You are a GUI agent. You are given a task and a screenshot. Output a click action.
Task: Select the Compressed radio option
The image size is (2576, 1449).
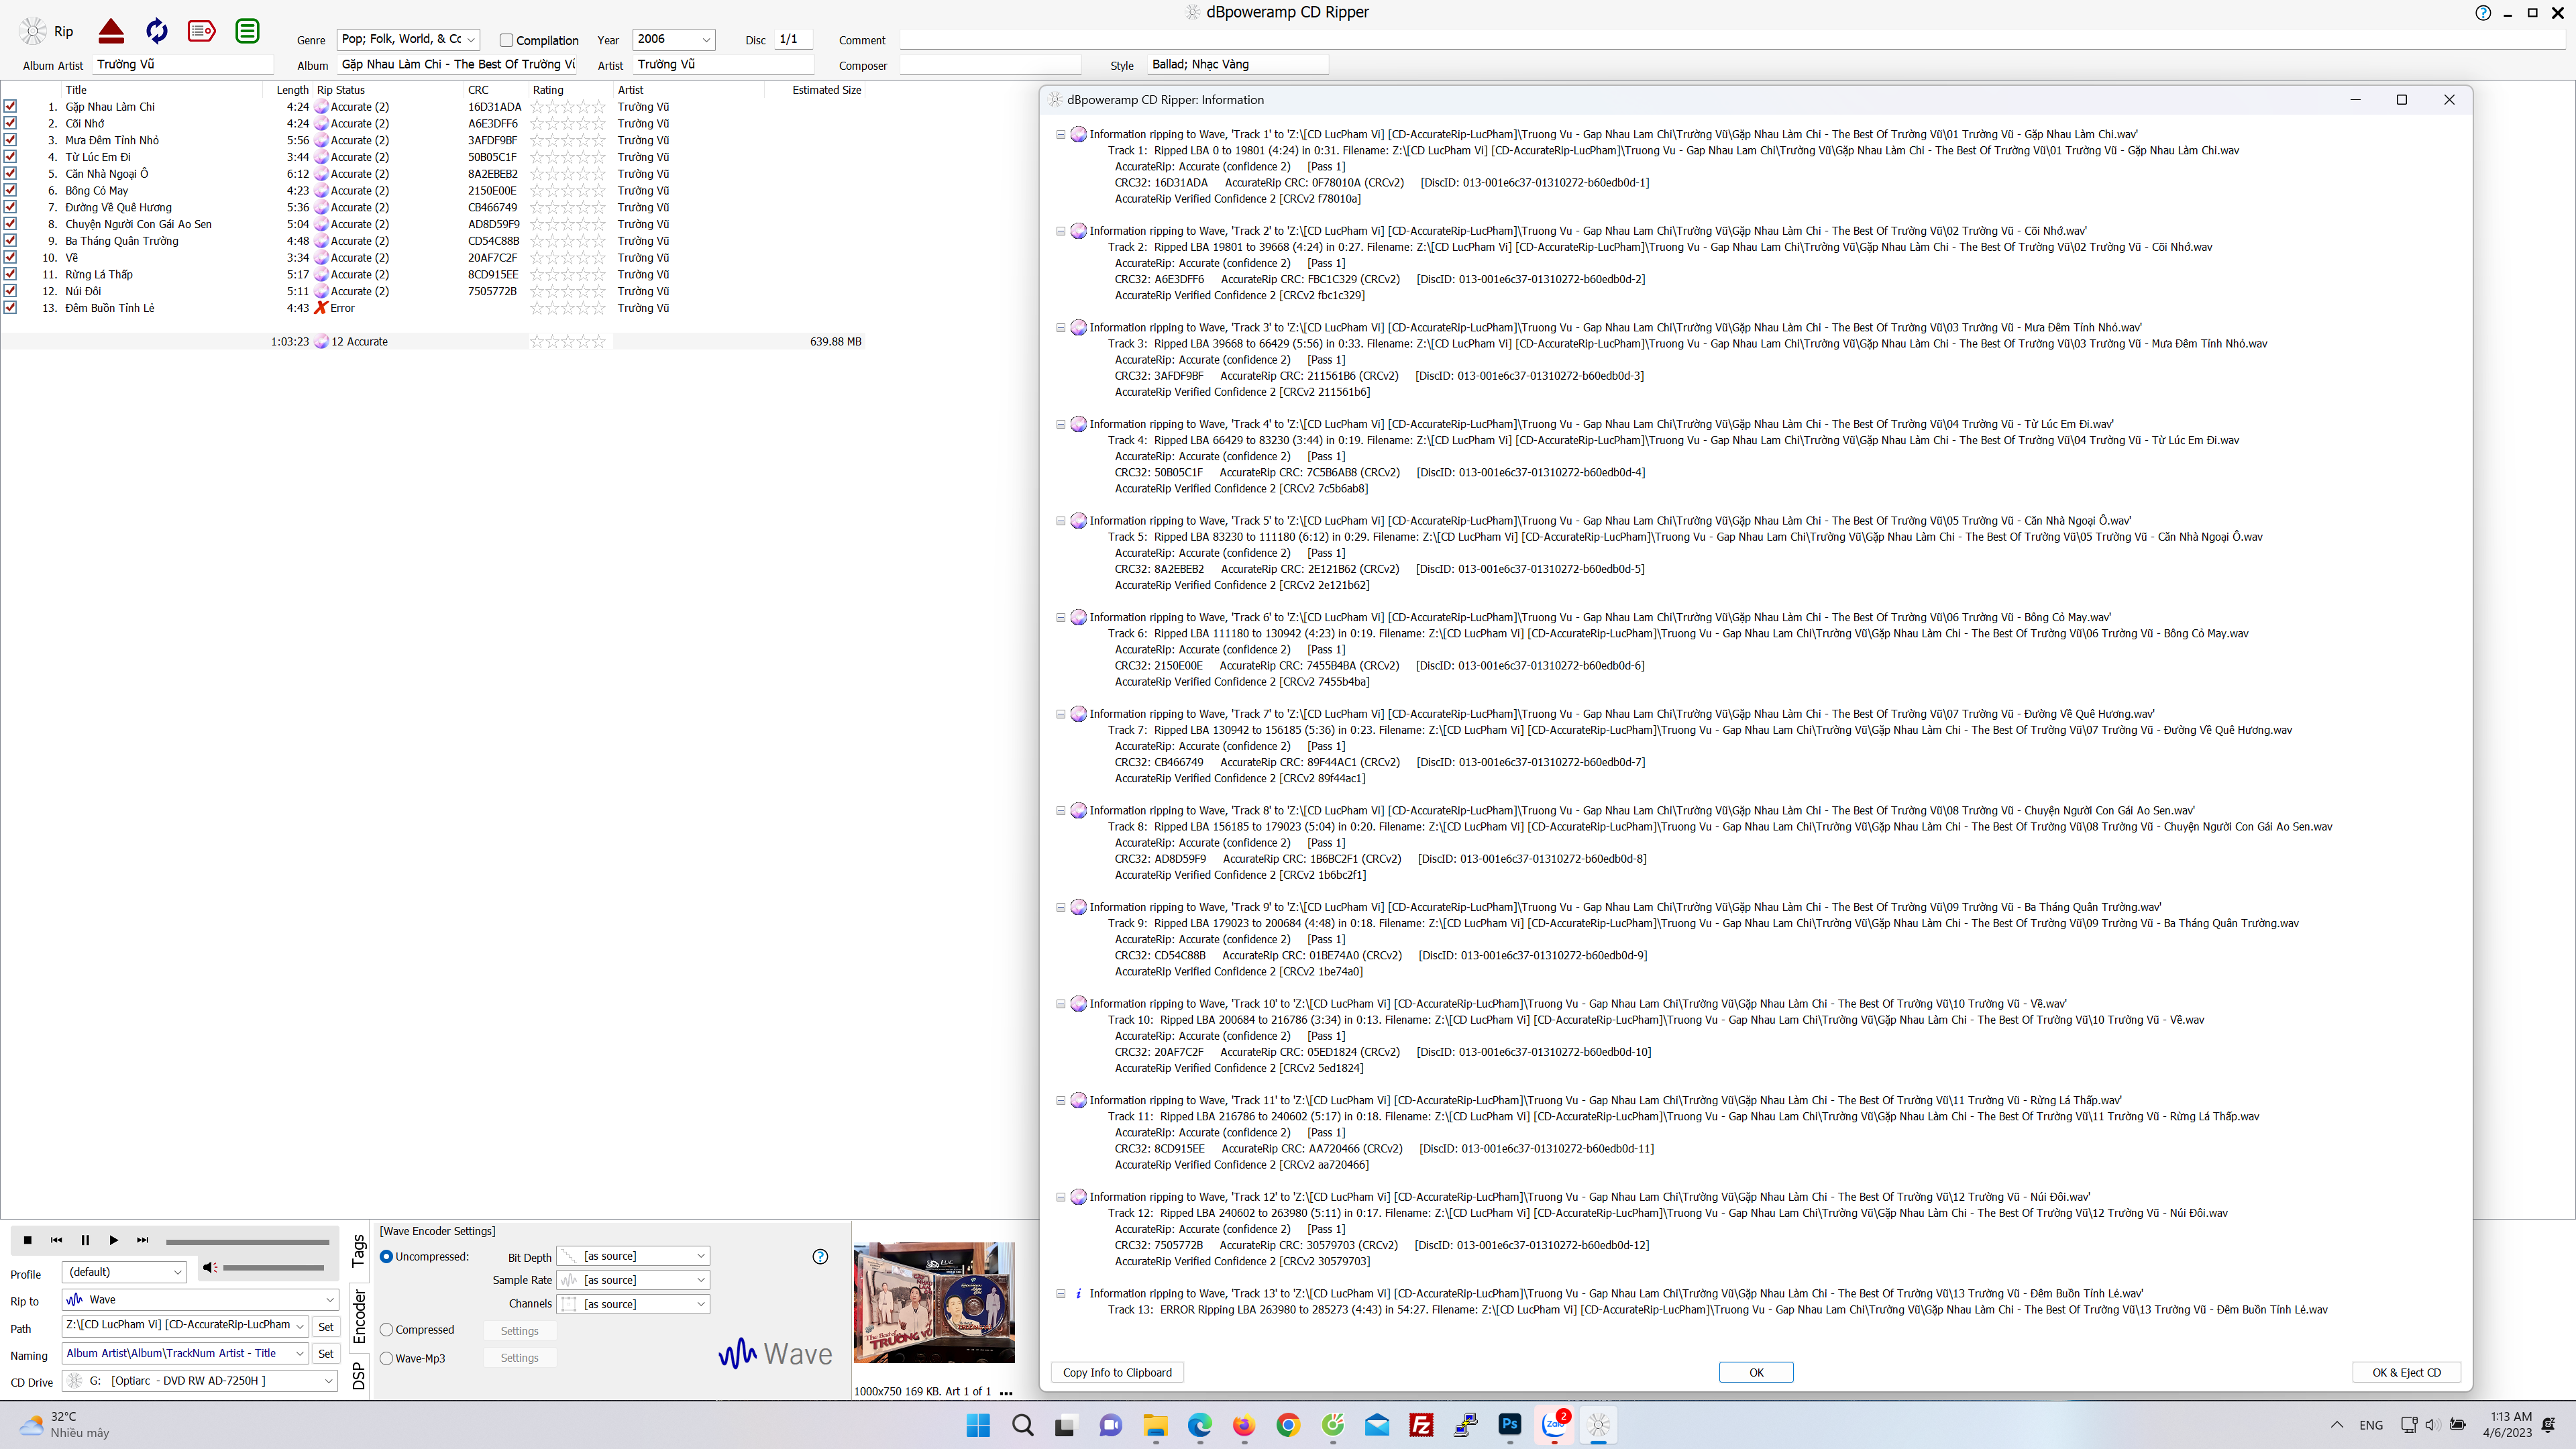click(x=386, y=1330)
